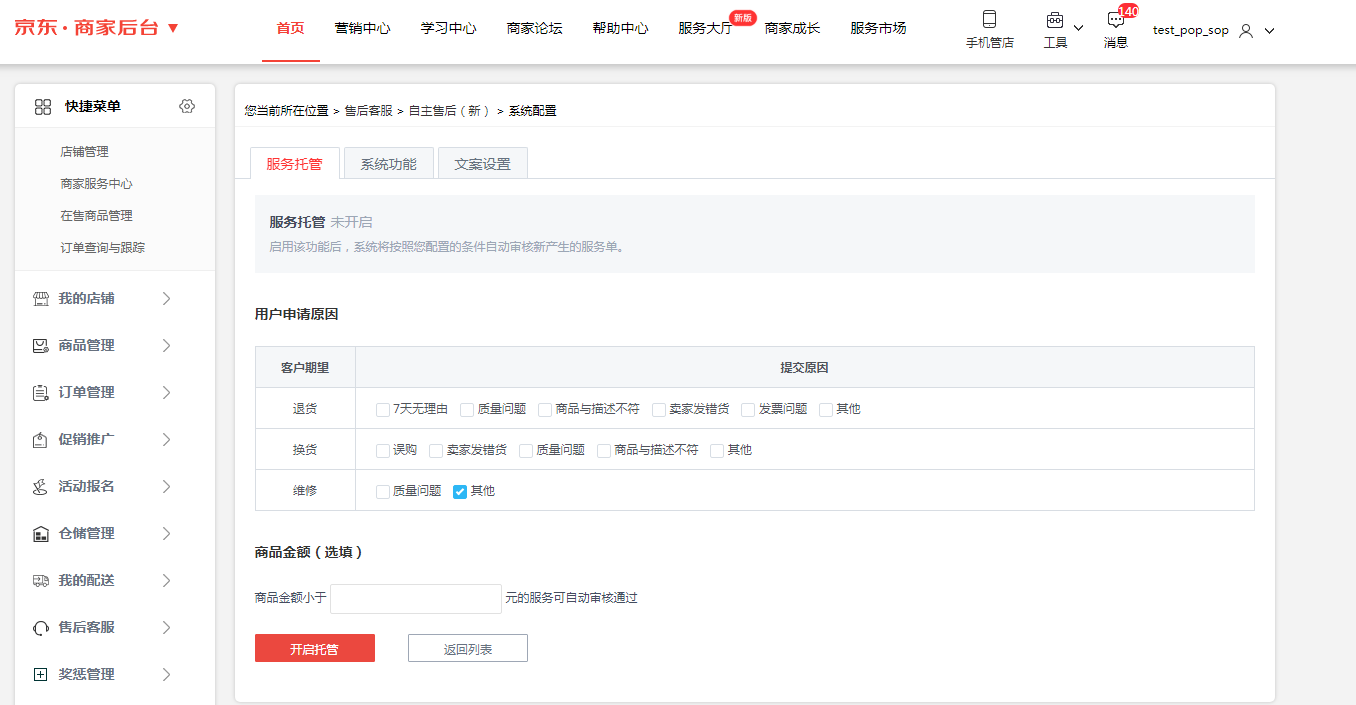Viewport: 1356px width, 705px height.
Task: Expand 仓储管理 with its chevron arrow
Action: pyautogui.click(x=167, y=534)
